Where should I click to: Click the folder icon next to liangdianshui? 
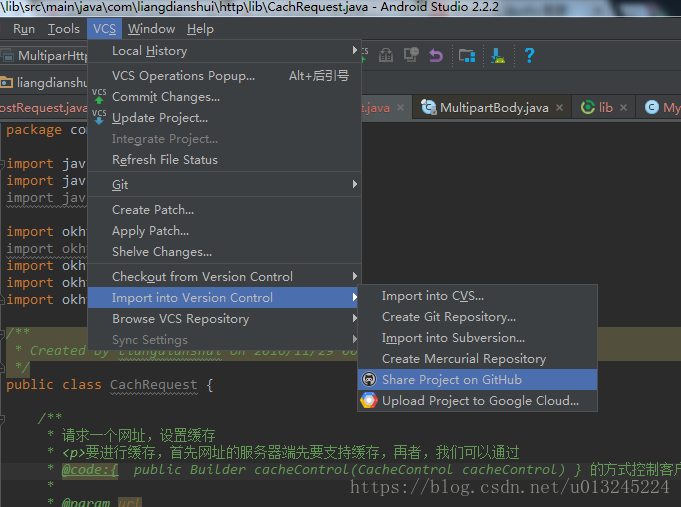tap(7, 82)
